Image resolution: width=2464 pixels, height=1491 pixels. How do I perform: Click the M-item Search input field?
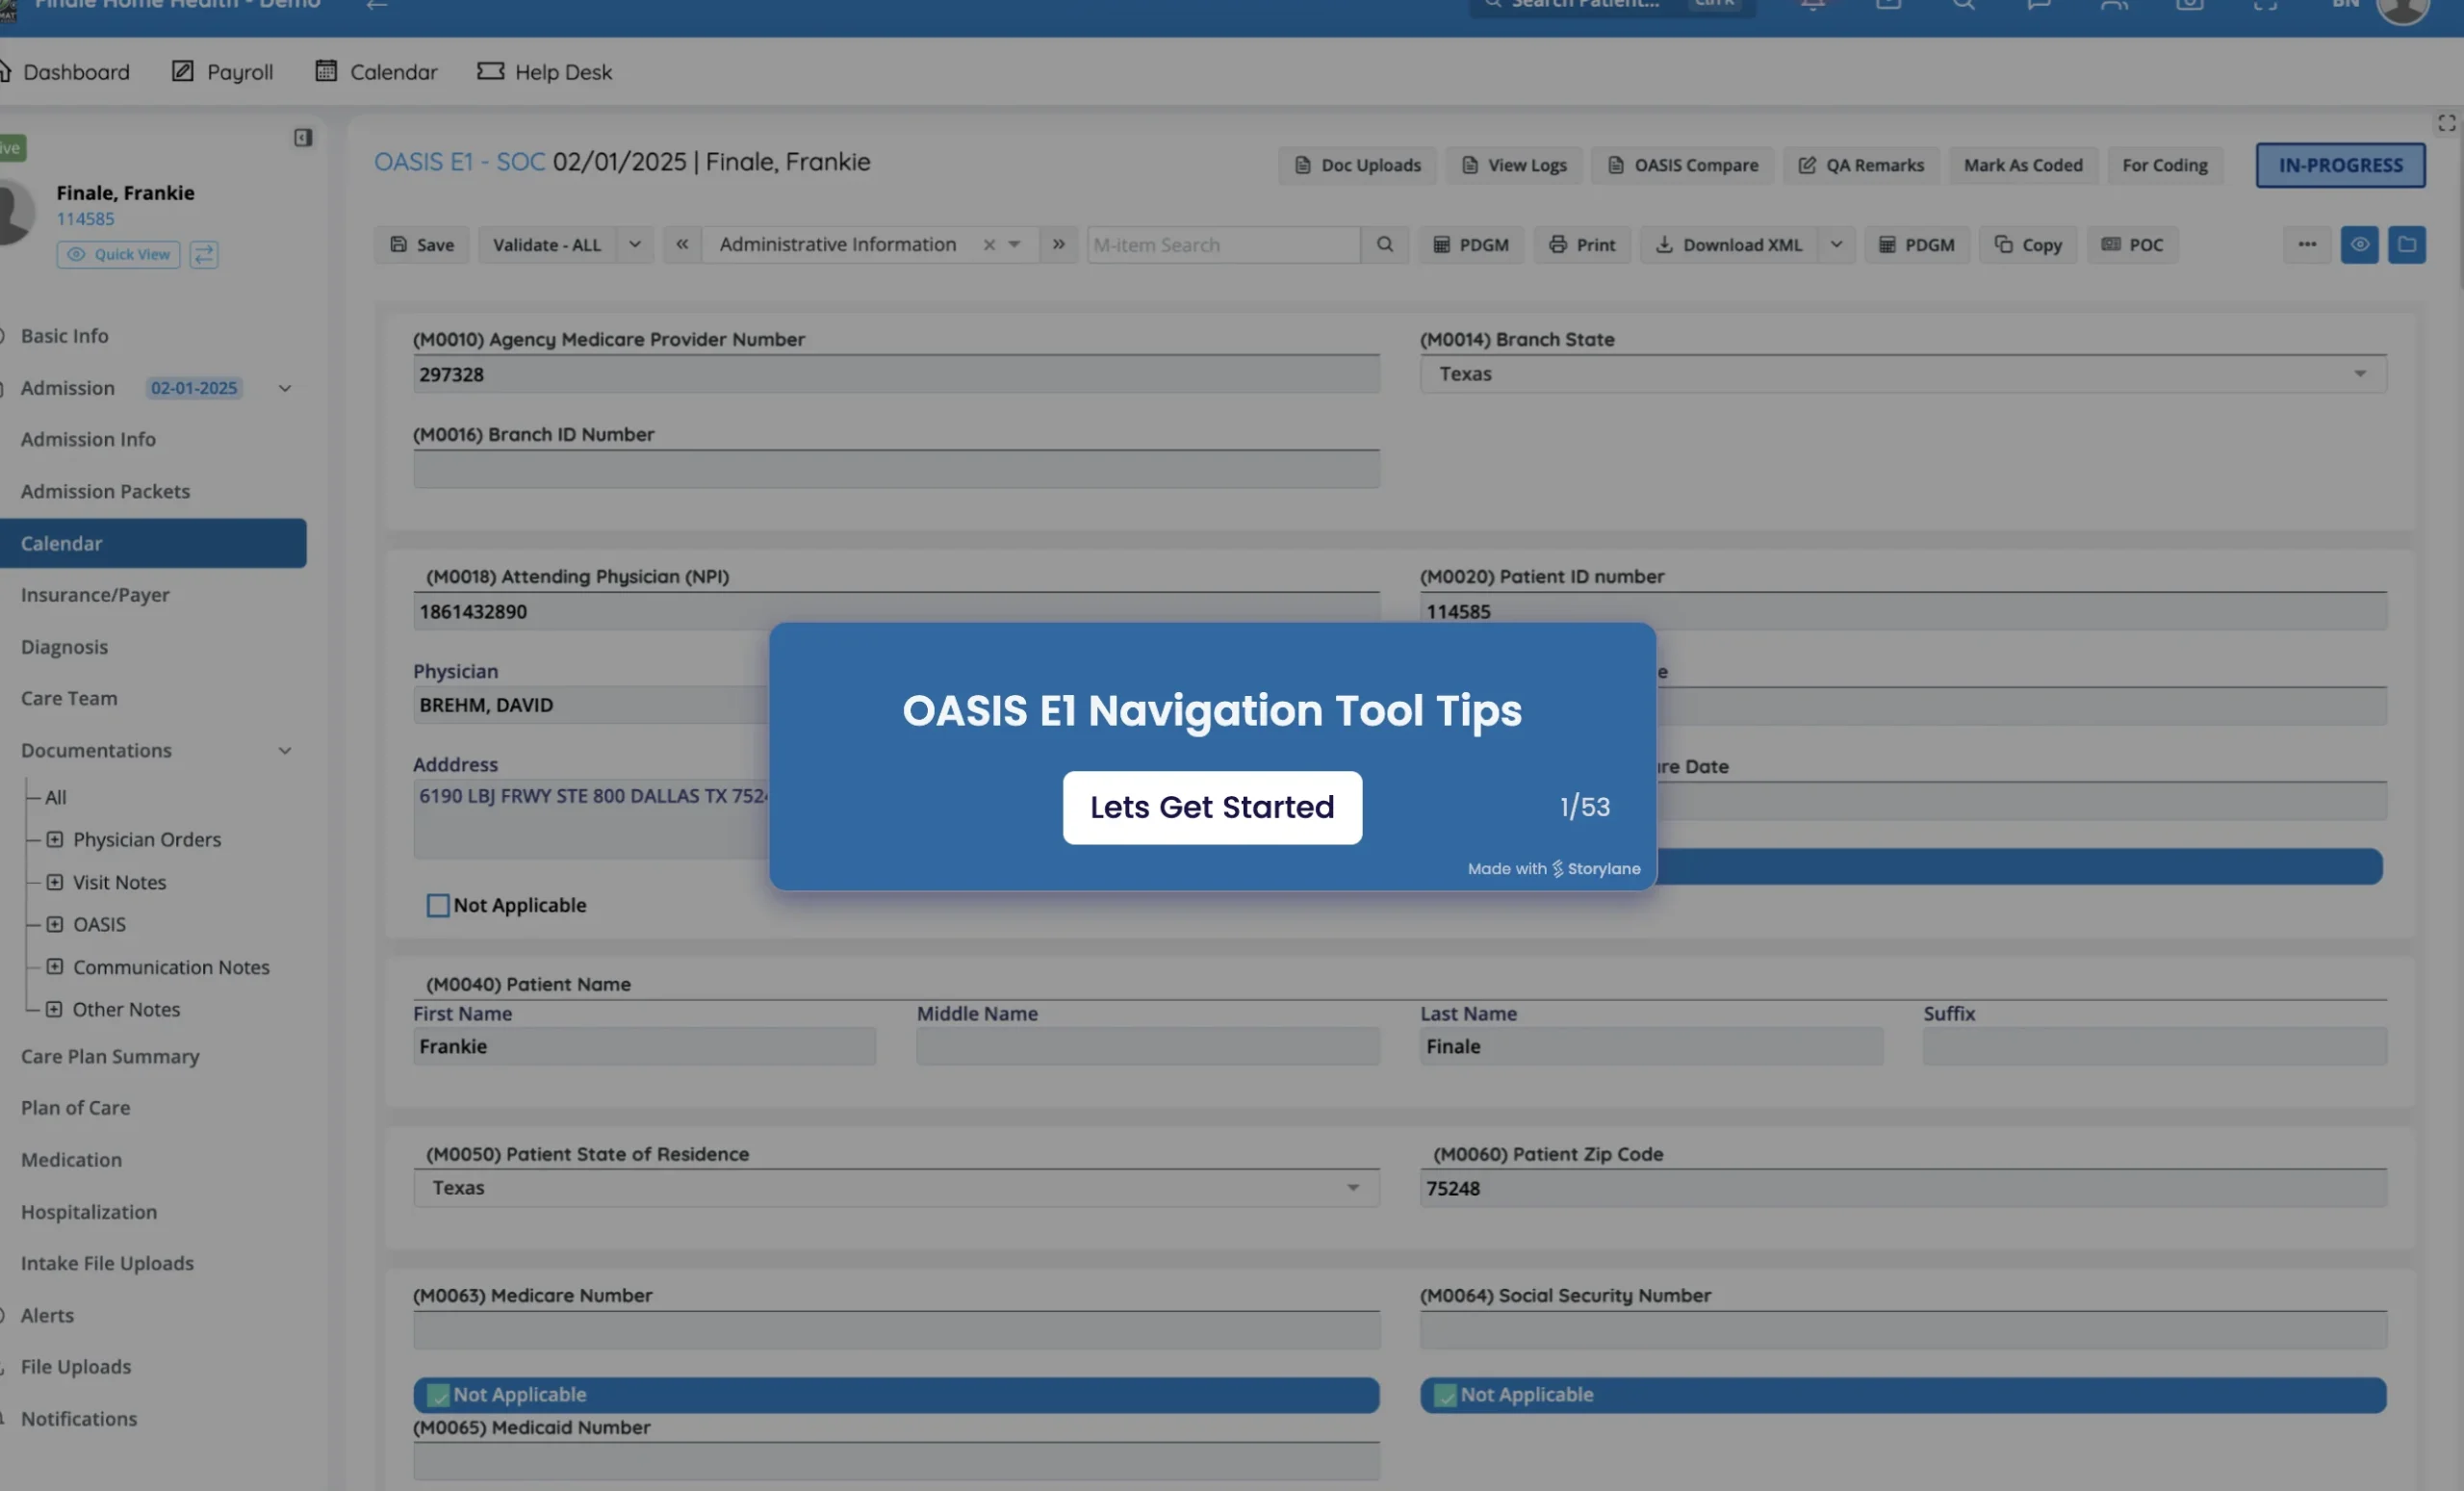tap(1223, 245)
